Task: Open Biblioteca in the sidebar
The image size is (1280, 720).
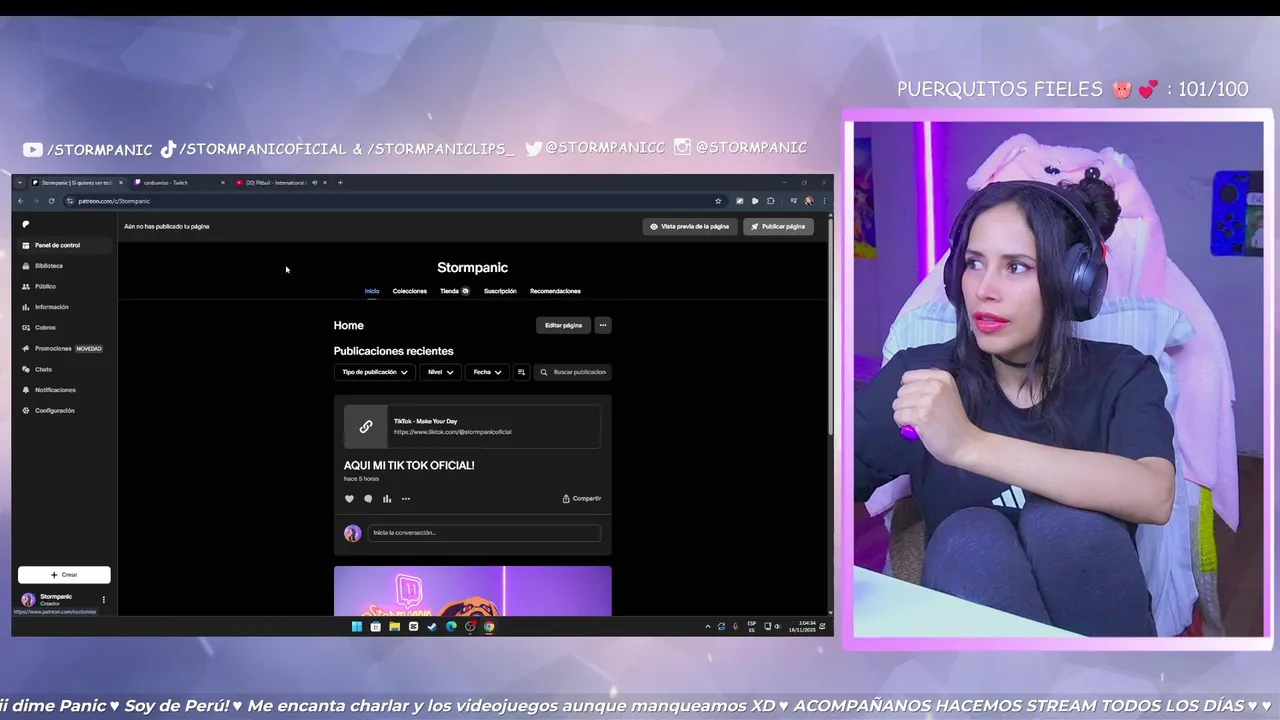Action: [x=64, y=266]
